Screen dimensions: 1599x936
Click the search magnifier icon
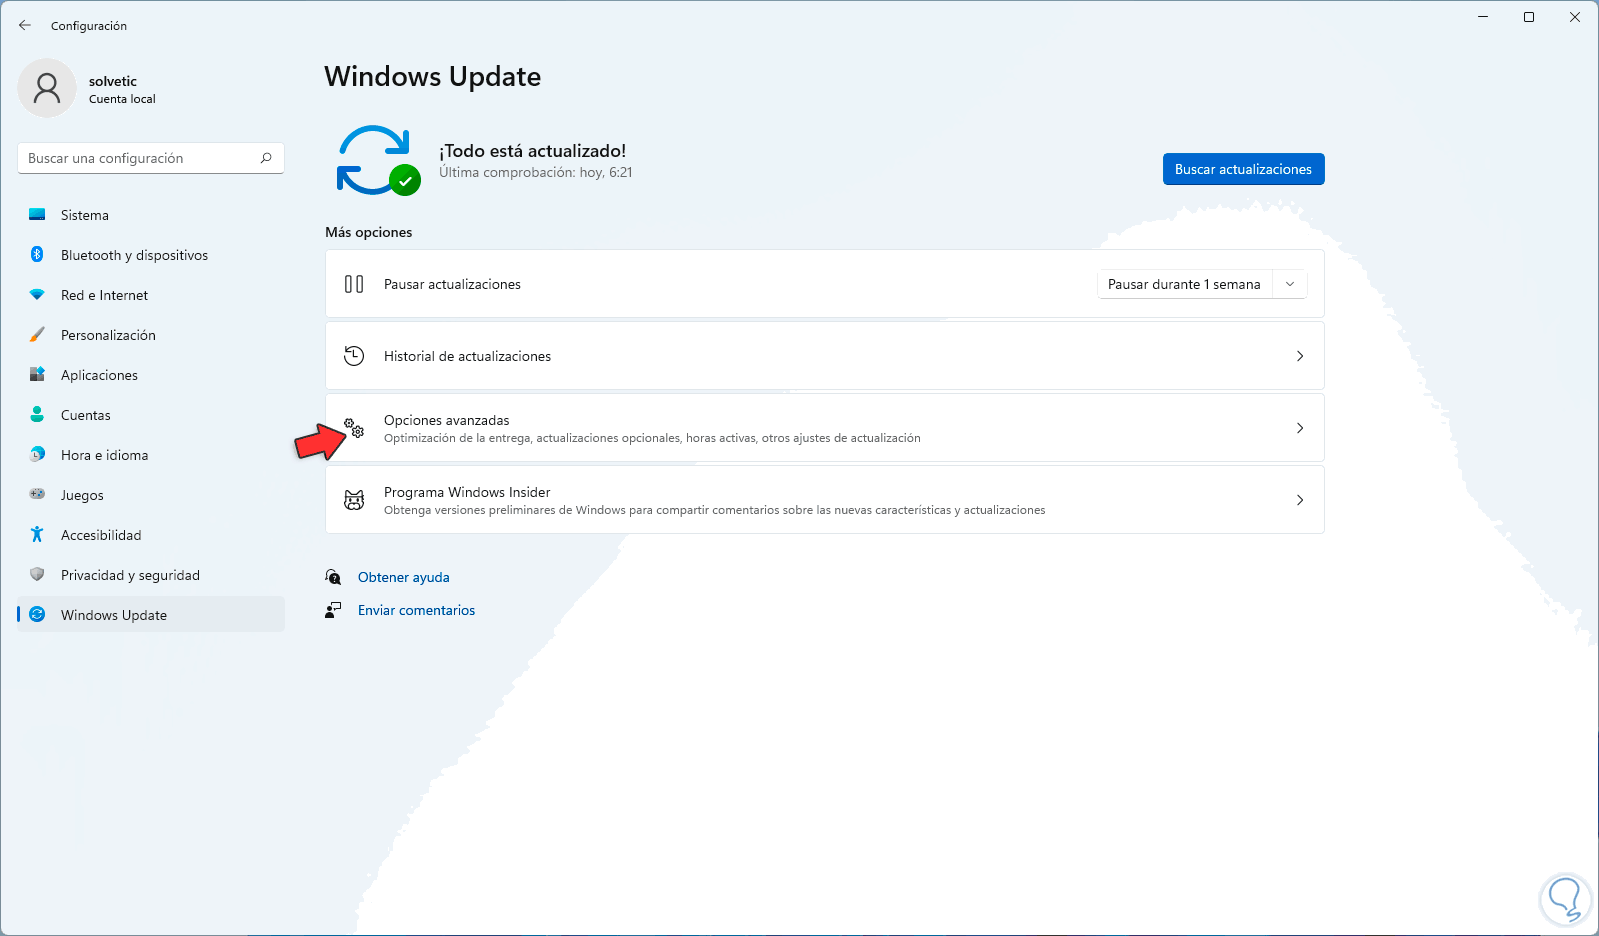266,158
